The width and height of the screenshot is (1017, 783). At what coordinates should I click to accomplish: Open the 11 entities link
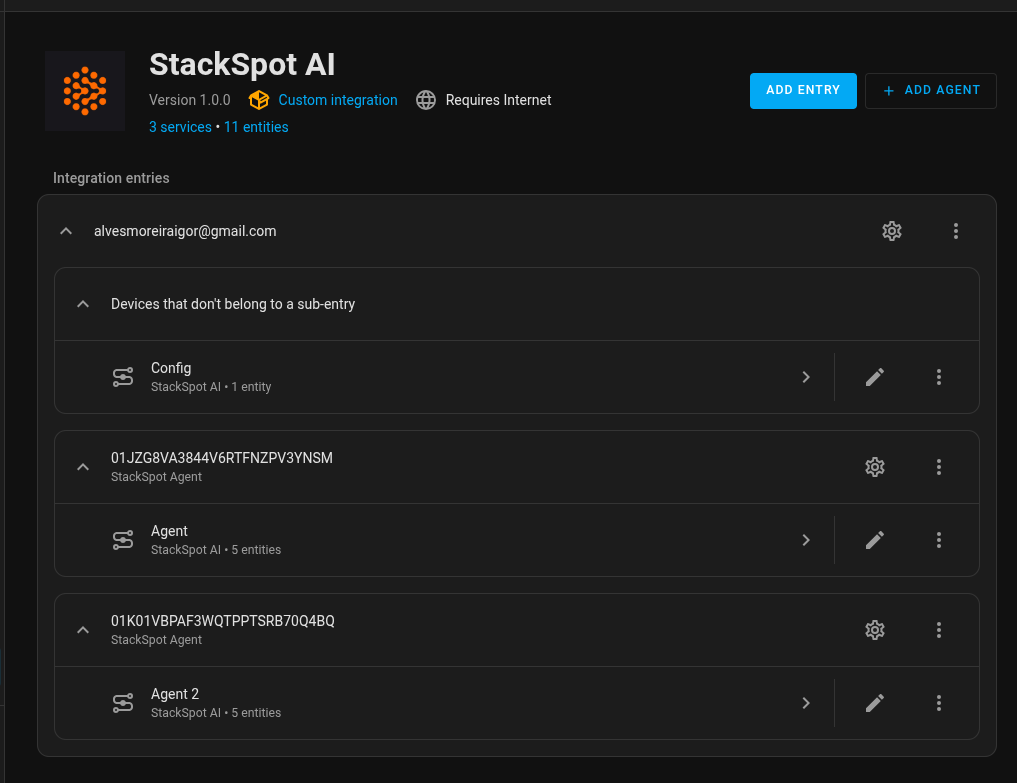(256, 127)
